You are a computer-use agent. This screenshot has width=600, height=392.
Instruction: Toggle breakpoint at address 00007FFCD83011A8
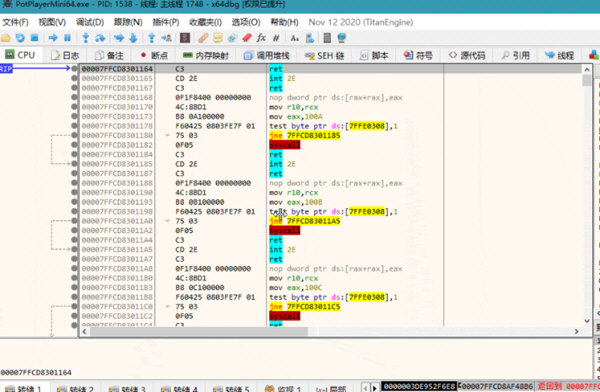pos(74,269)
